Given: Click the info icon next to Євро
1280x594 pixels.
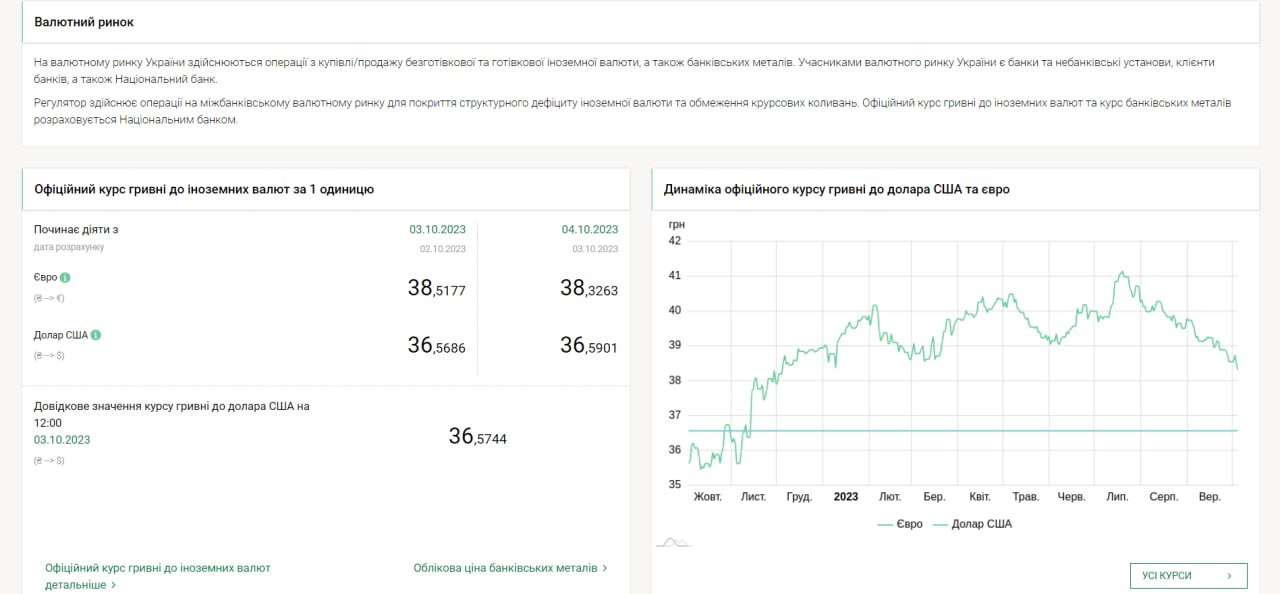Looking at the screenshot, I should pos(65,277).
